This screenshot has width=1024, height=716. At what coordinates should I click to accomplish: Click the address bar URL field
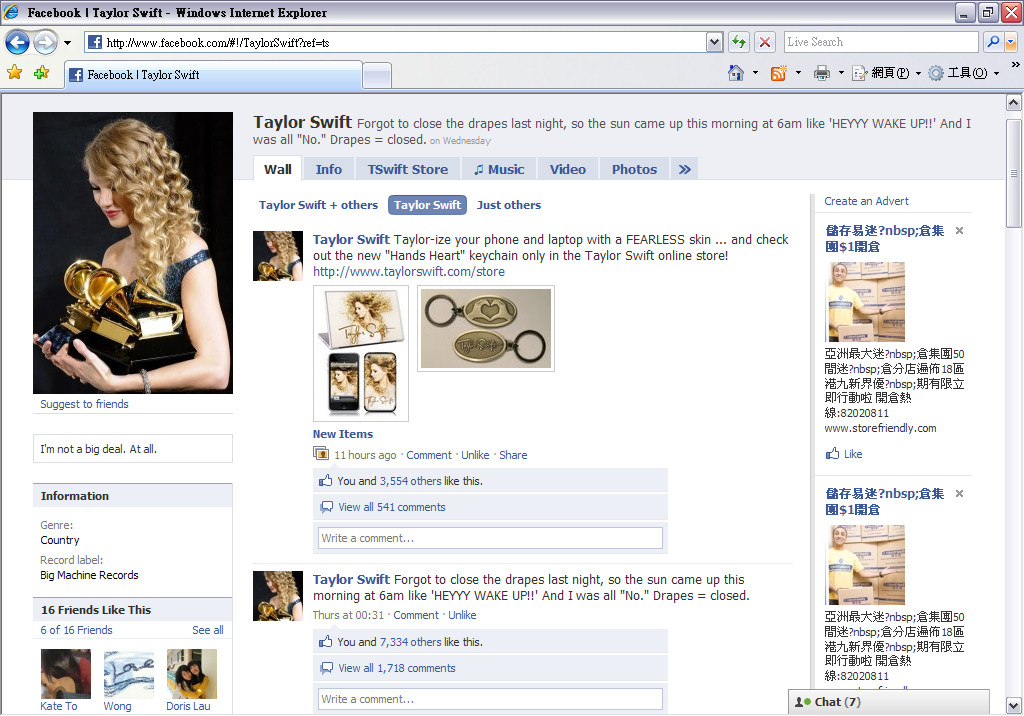(395, 42)
